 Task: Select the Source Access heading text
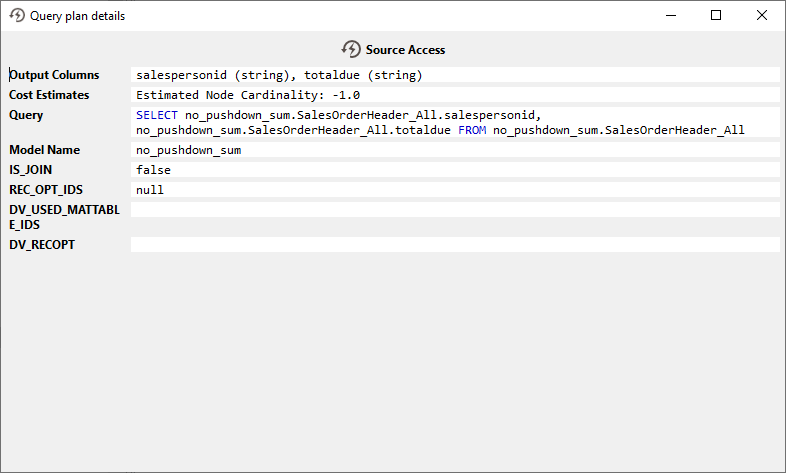(405, 50)
